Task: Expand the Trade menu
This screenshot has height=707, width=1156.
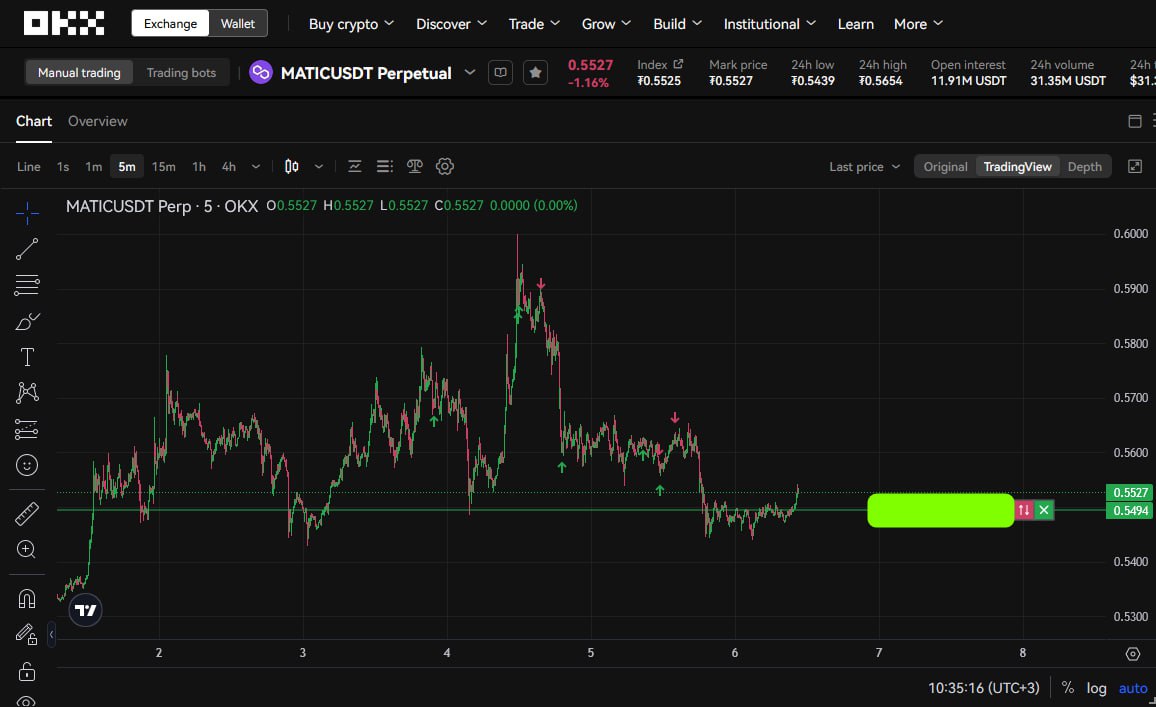Action: 534,24
